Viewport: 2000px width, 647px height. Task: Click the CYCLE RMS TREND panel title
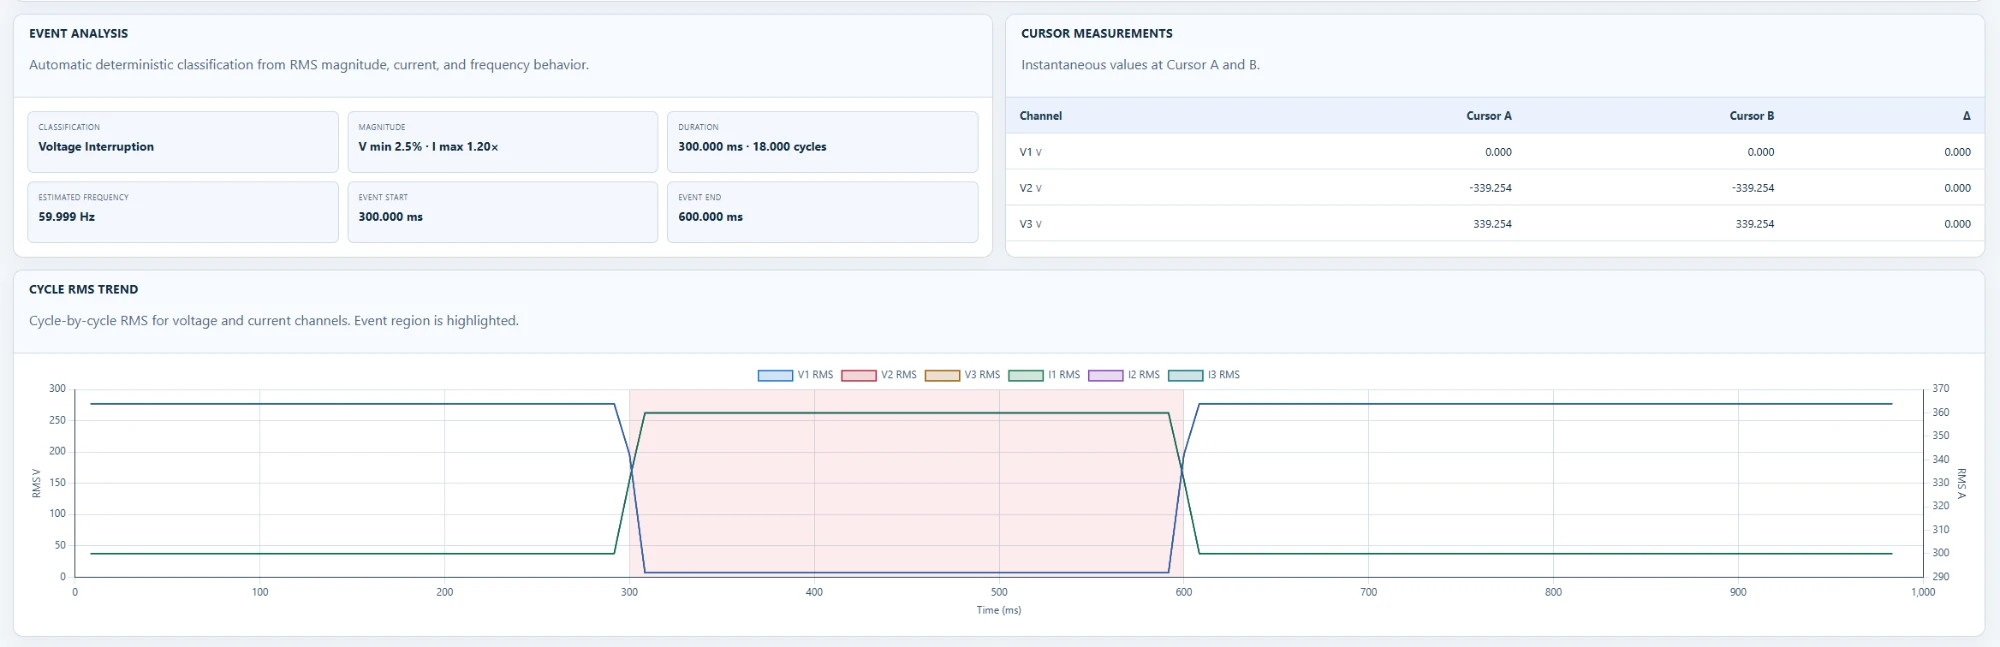click(83, 289)
